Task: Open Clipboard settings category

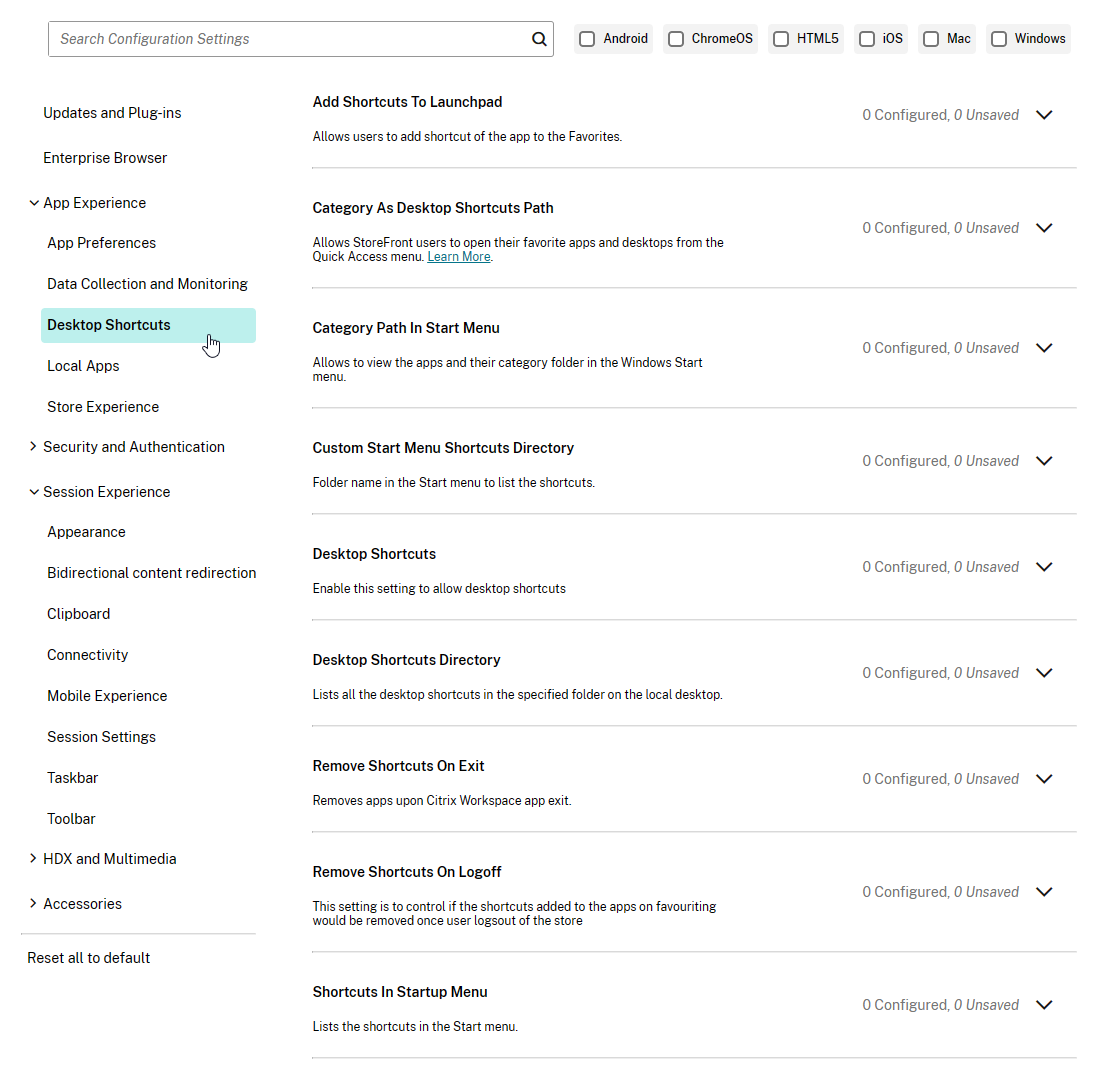Action: click(x=78, y=614)
